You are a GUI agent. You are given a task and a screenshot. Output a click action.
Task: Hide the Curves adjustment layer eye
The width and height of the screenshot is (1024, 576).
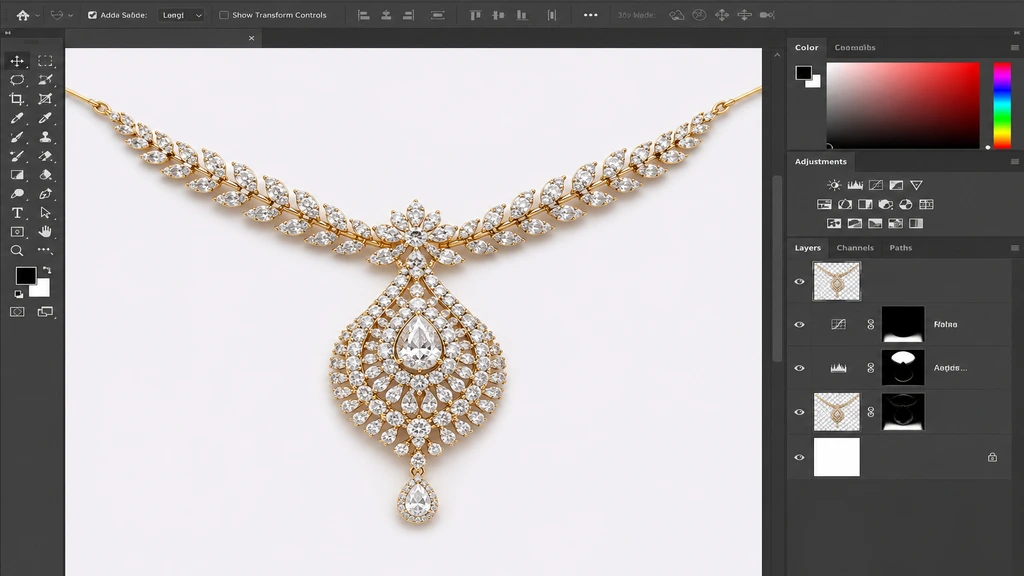click(799, 325)
